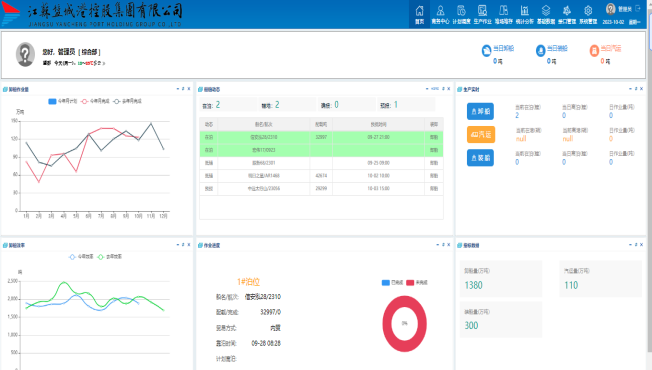Collapse the 生产实时 panel using header arrow
The width and height of the screenshot is (652, 370).
coord(630,89)
